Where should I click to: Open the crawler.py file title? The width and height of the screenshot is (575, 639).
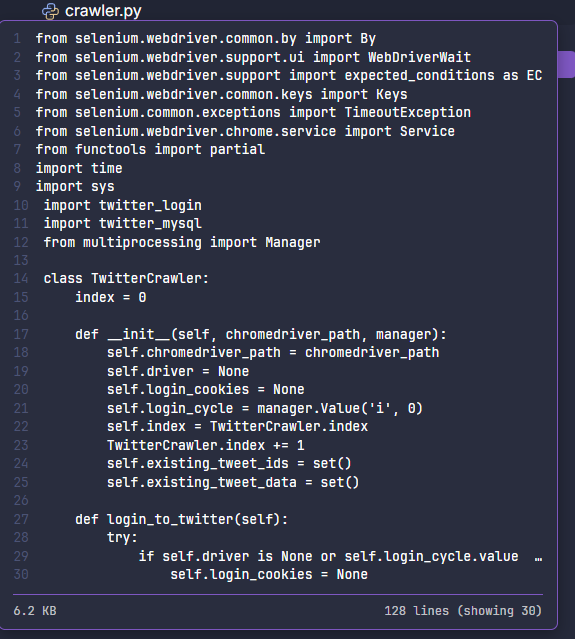point(103,11)
